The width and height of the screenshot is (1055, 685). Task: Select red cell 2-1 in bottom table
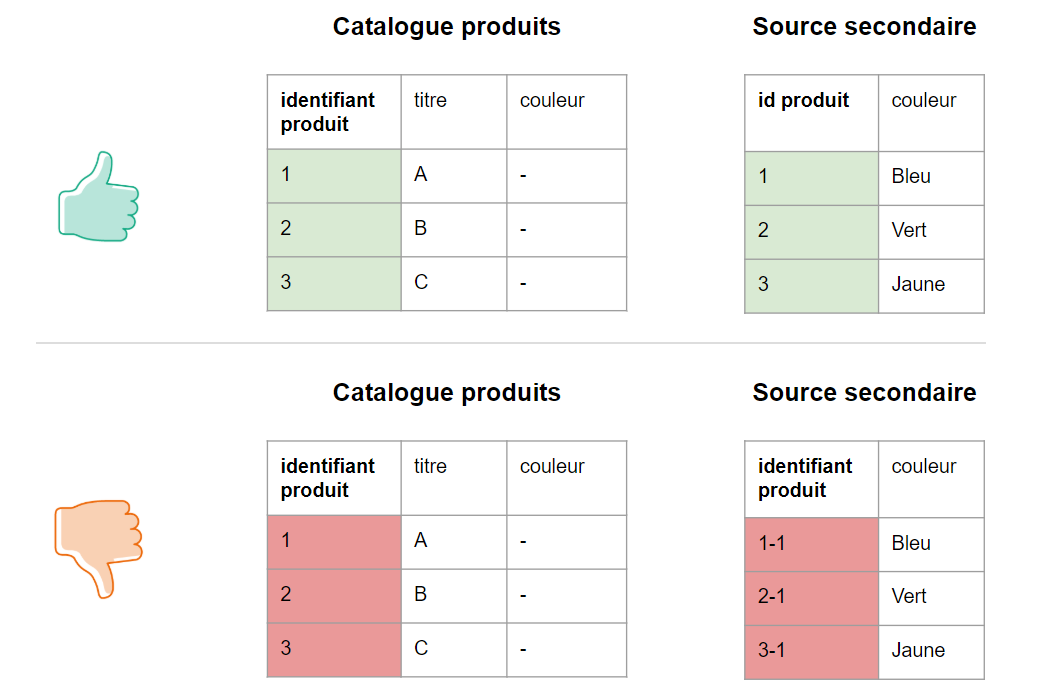[x=811, y=597]
